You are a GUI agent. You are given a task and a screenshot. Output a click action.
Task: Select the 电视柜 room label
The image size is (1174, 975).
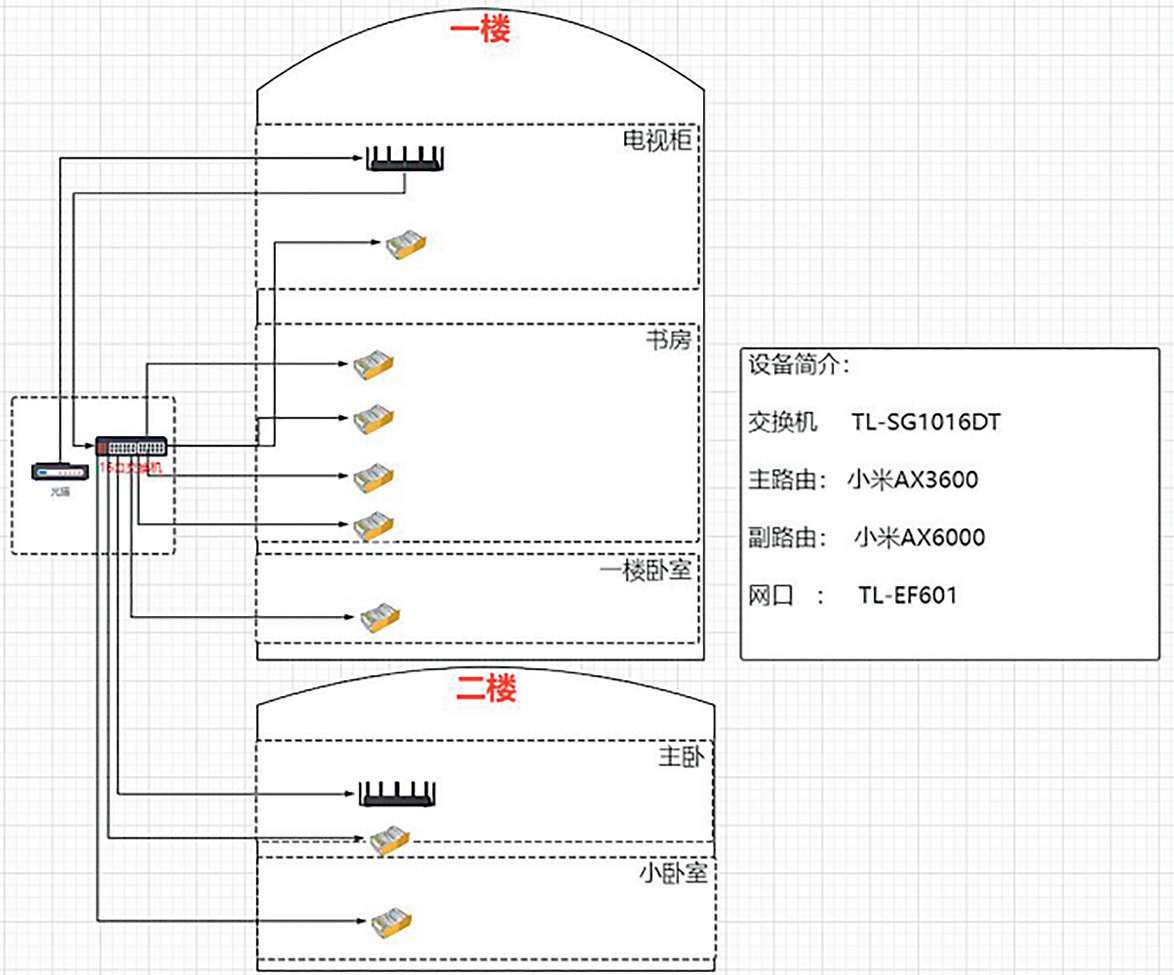[657, 141]
